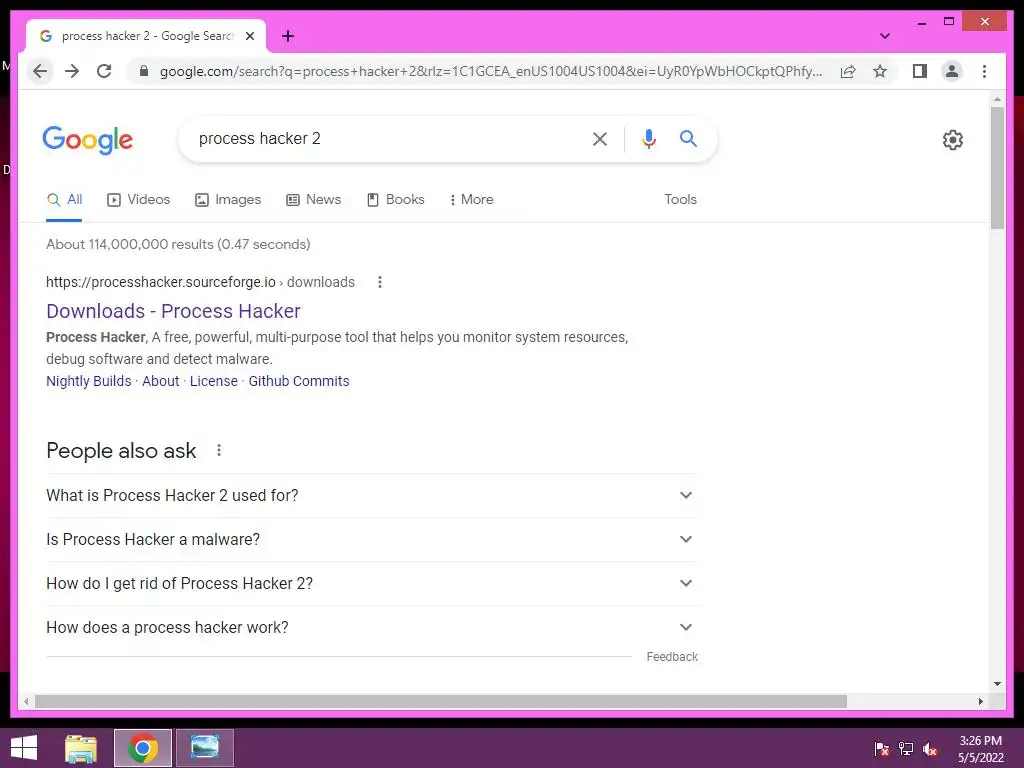Click the Google logo
This screenshot has height=768, width=1024.
(x=88, y=140)
